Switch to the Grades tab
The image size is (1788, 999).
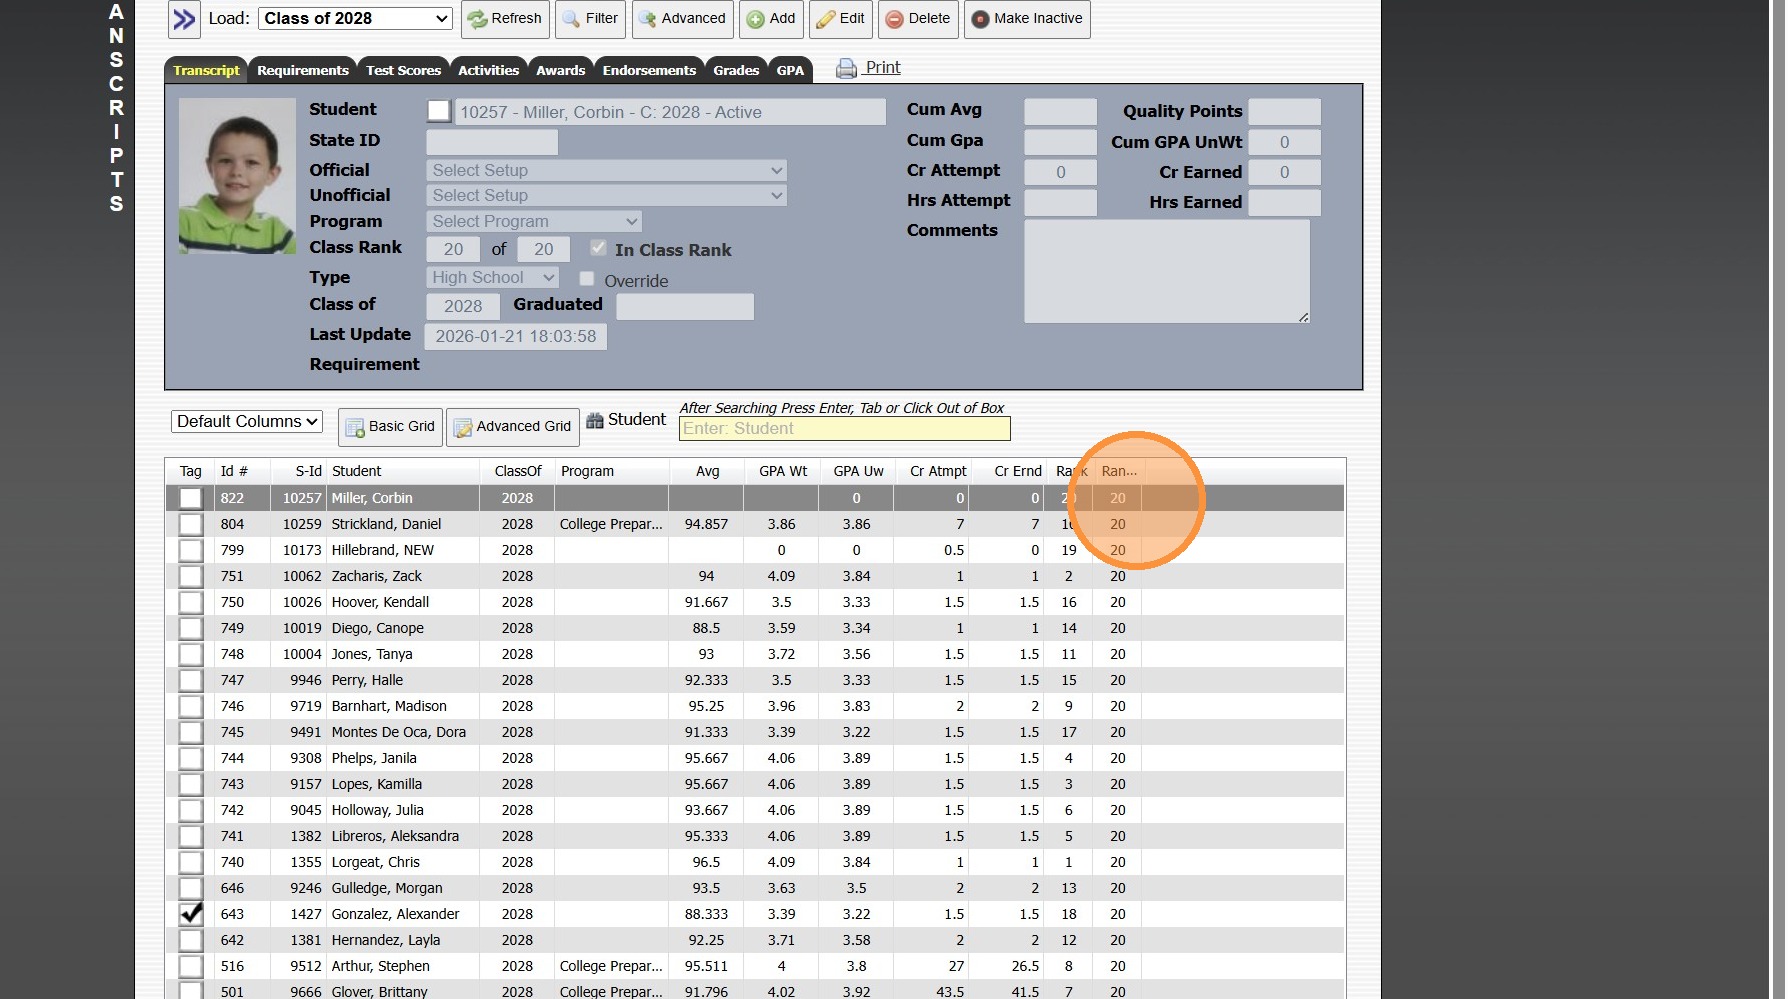(x=736, y=70)
